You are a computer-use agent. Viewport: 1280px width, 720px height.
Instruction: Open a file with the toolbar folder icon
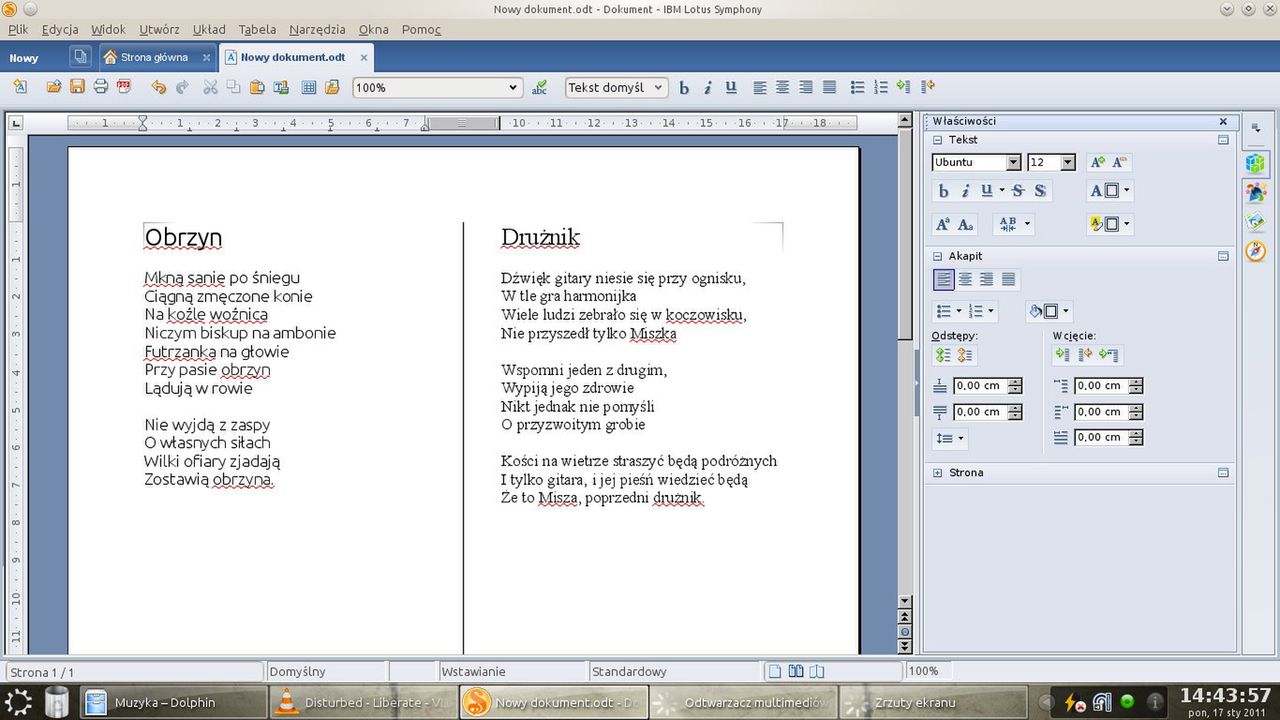(54, 87)
